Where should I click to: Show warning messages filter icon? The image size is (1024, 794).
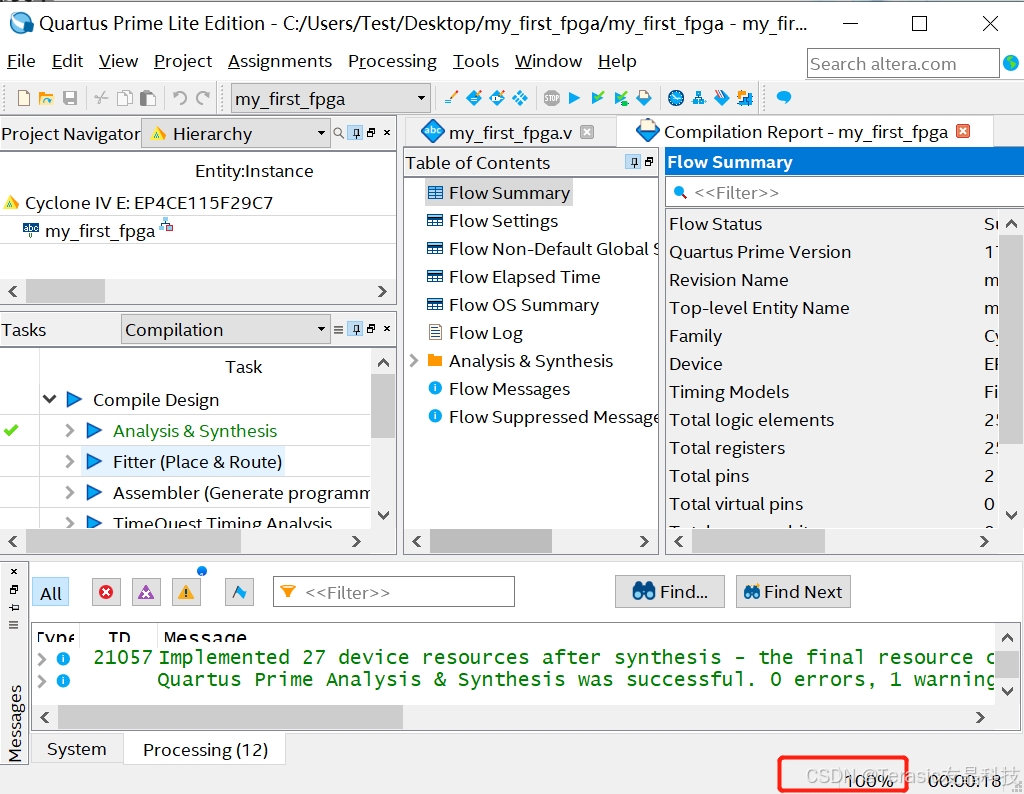click(186, 592)
